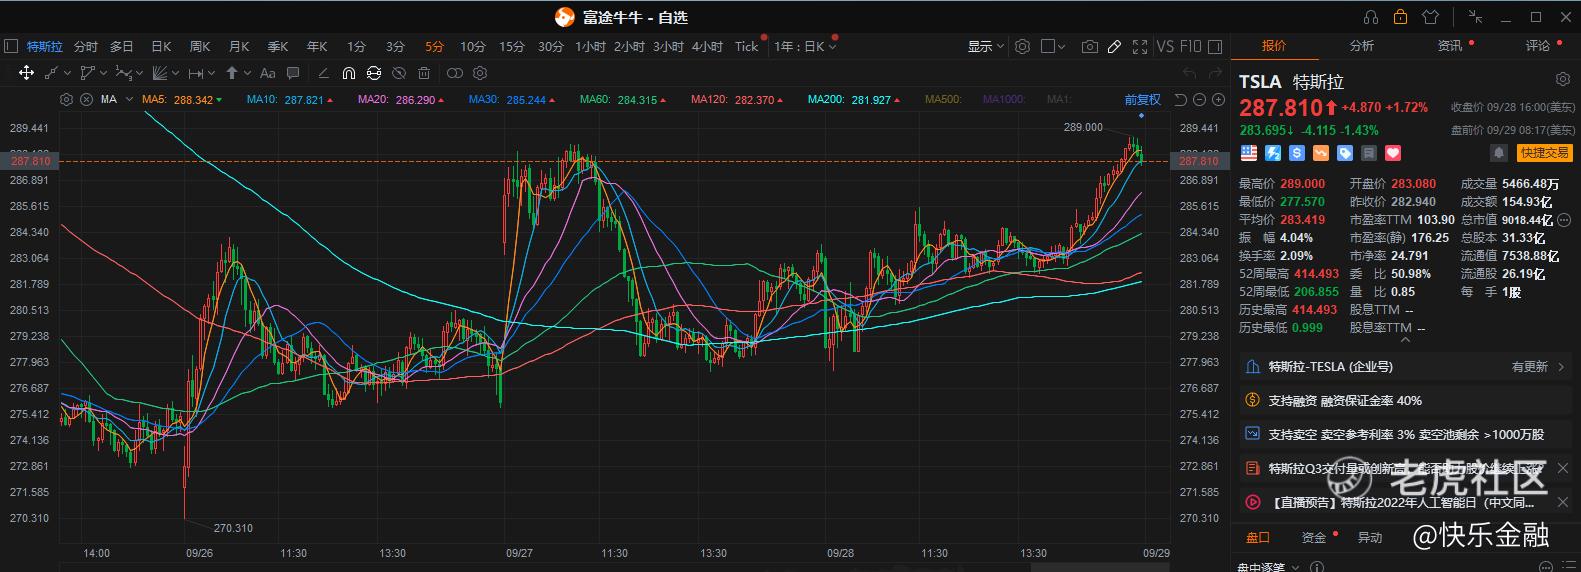
Task: Select the crosshair move cursor tool
Action: (26, 73)
